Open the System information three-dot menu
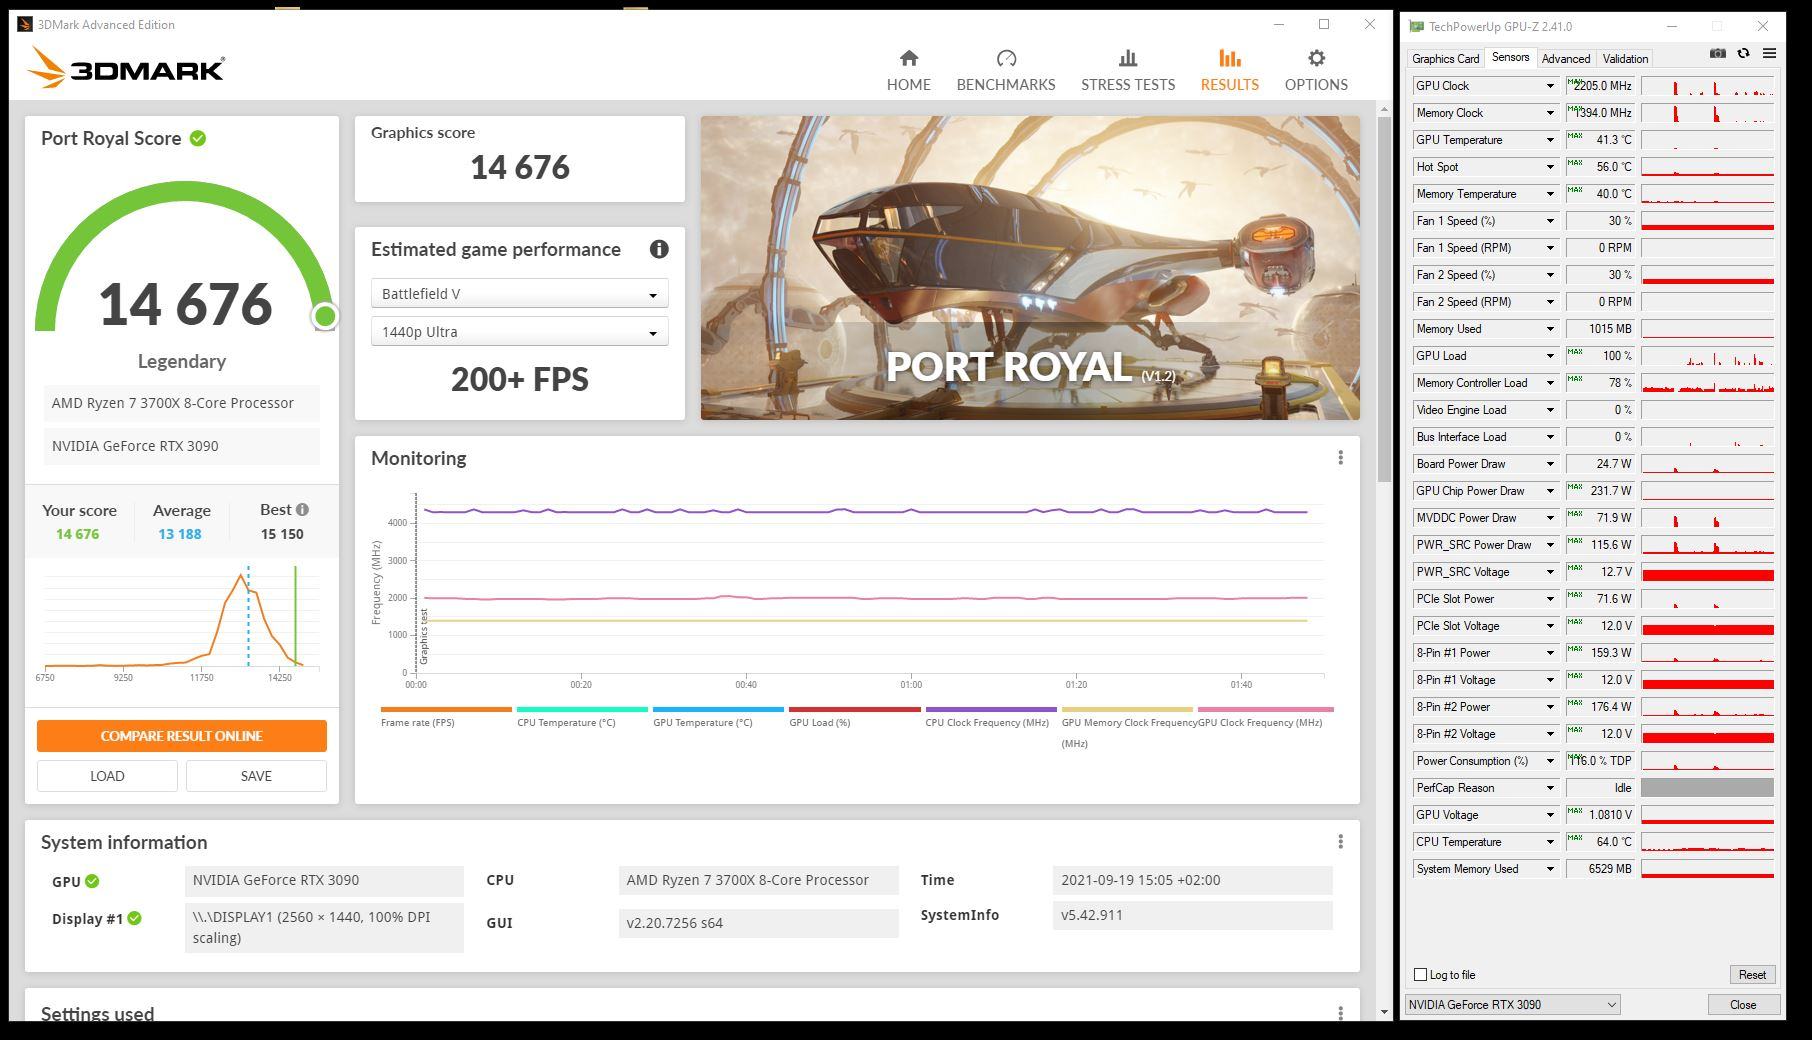Image resolution: width=1812 pixels, height=1040 pixels. tap(1341, 842)
